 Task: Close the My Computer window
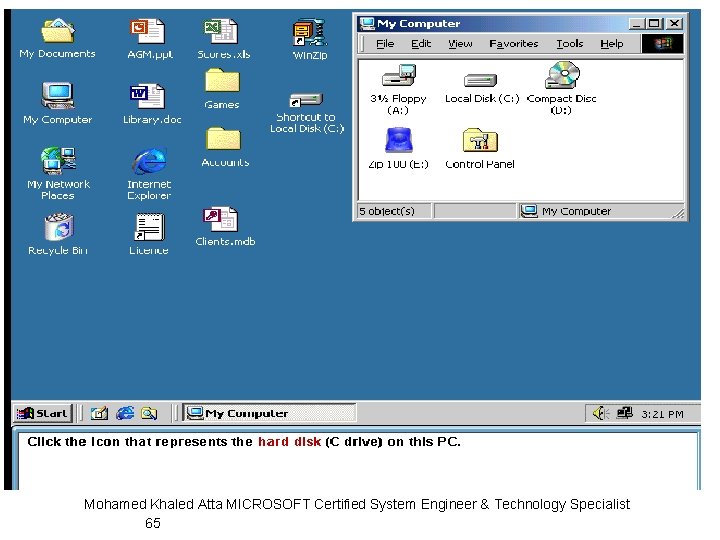674,23
